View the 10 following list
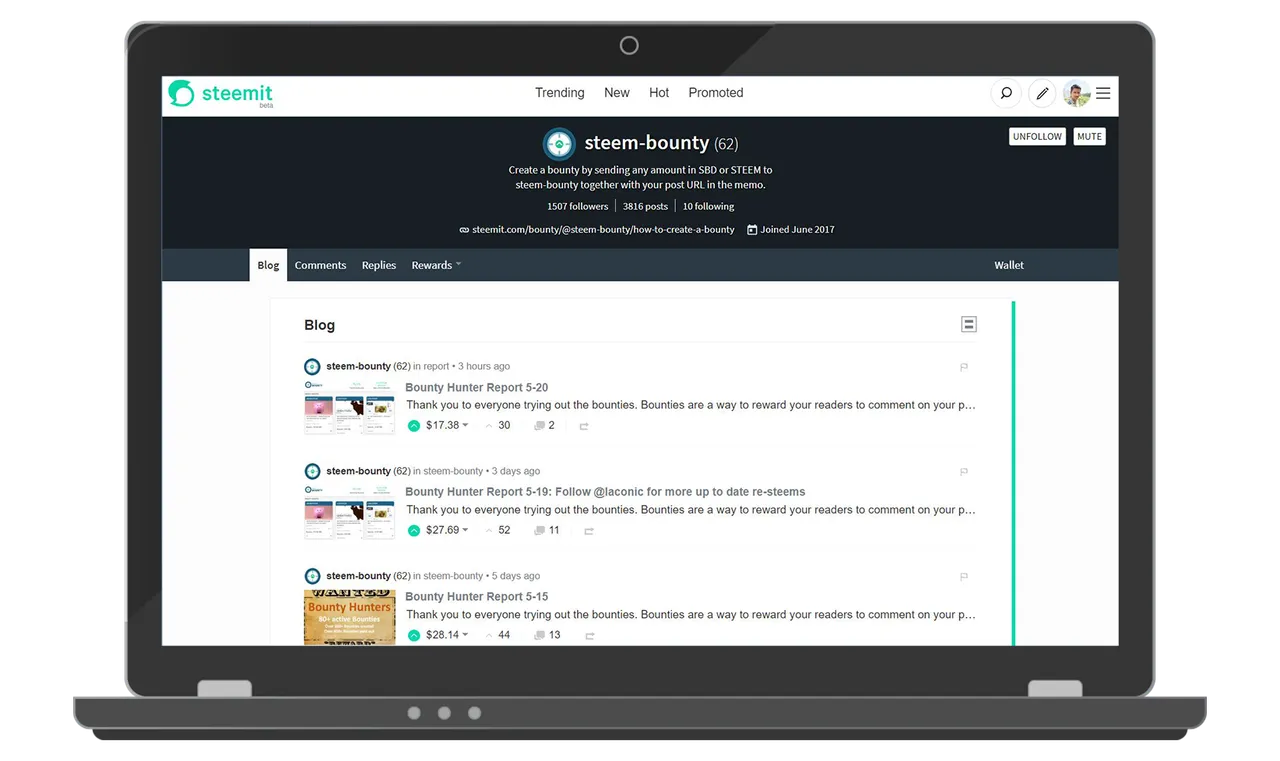 pyautogui.click(x=709, y=207)
